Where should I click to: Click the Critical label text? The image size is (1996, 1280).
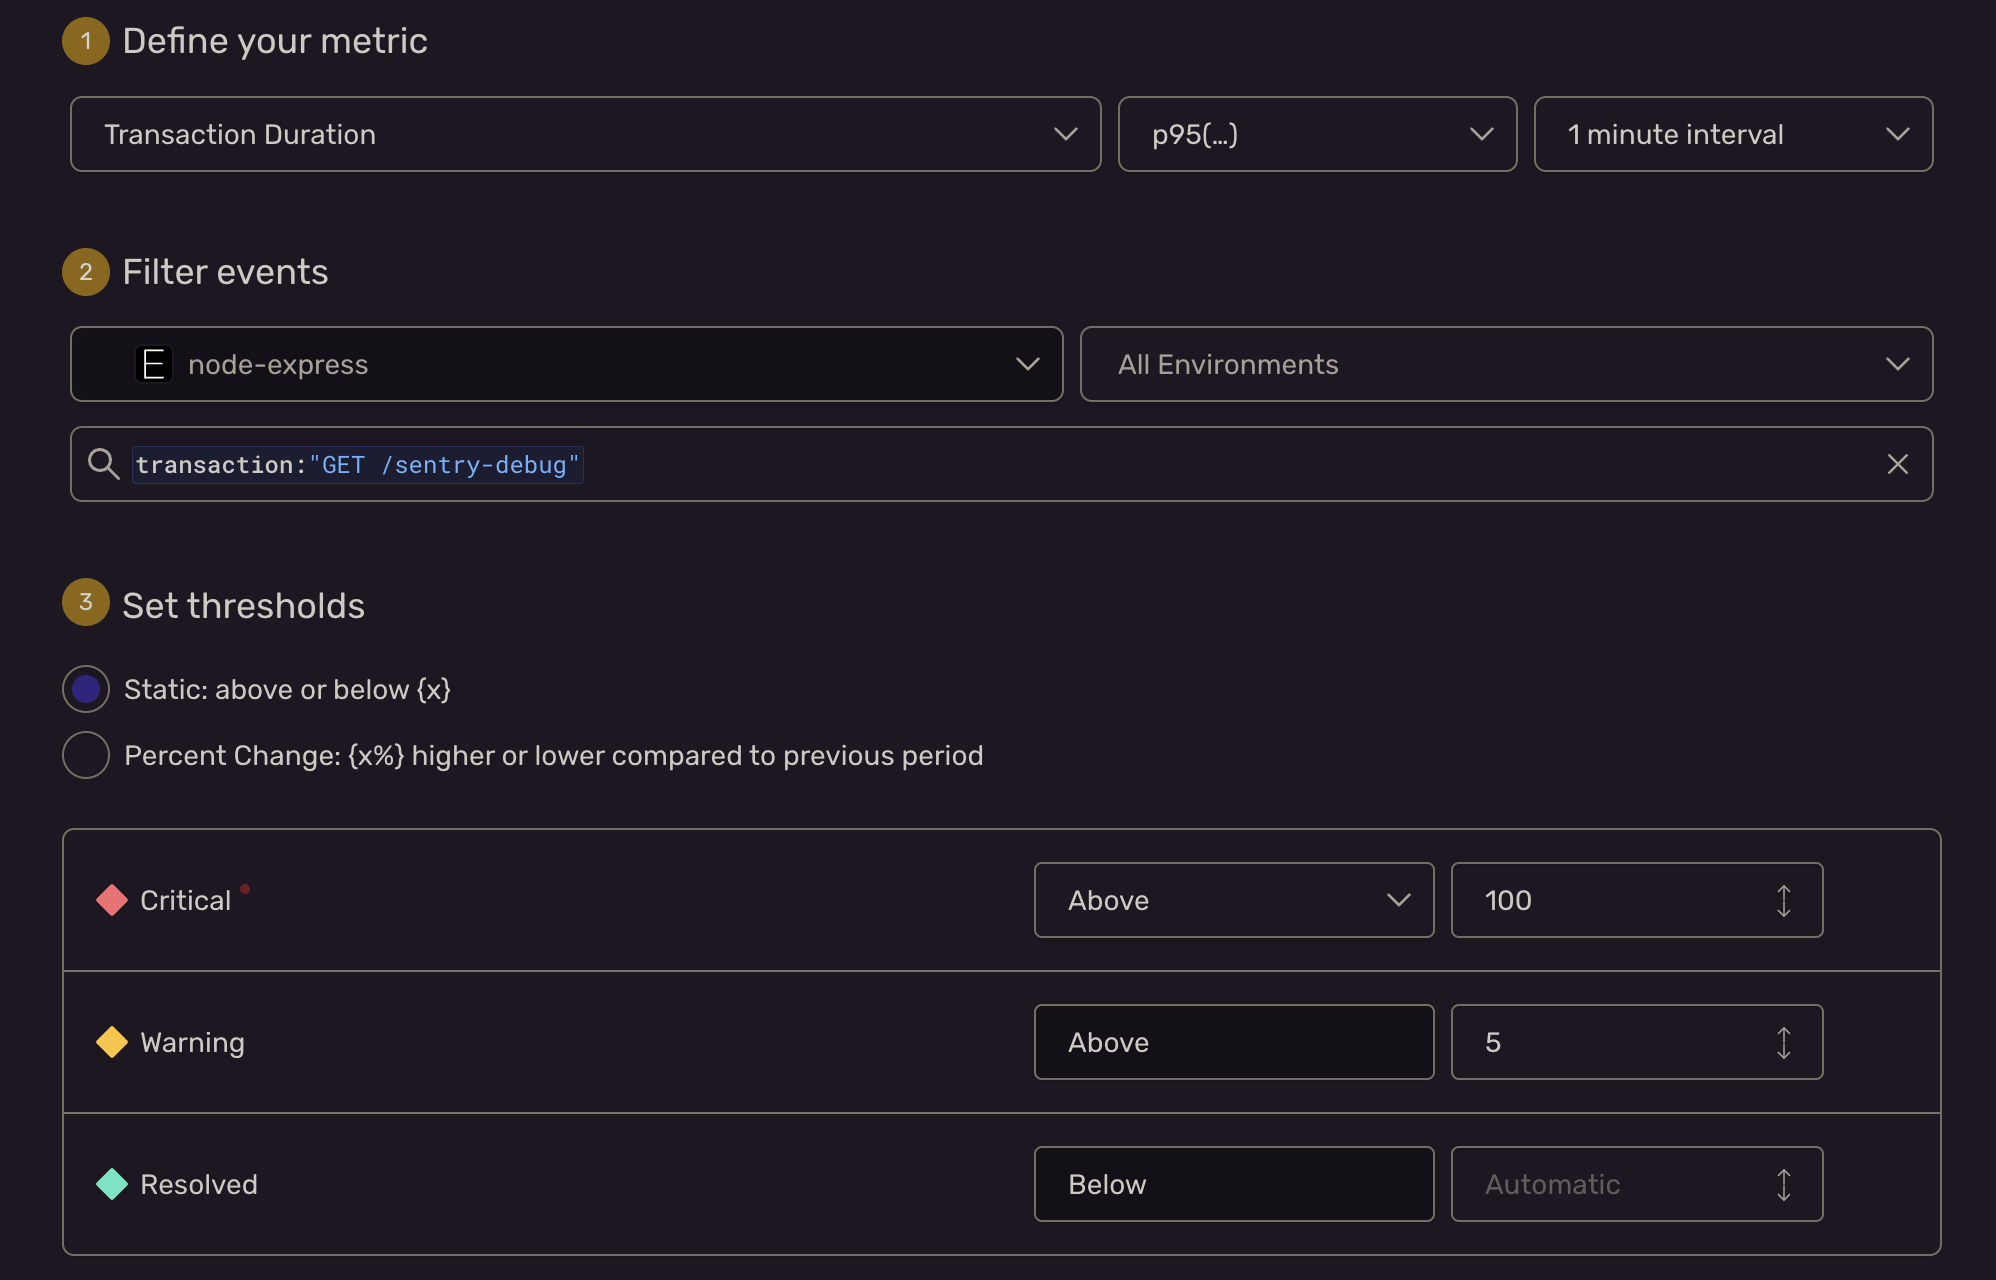[x=185, y=900]
